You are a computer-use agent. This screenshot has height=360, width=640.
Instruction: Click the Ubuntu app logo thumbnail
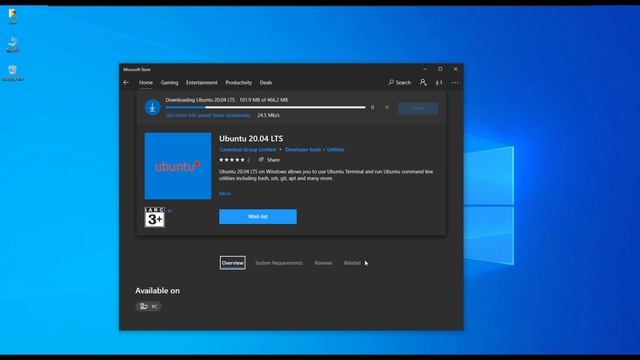tap(178, 166)
